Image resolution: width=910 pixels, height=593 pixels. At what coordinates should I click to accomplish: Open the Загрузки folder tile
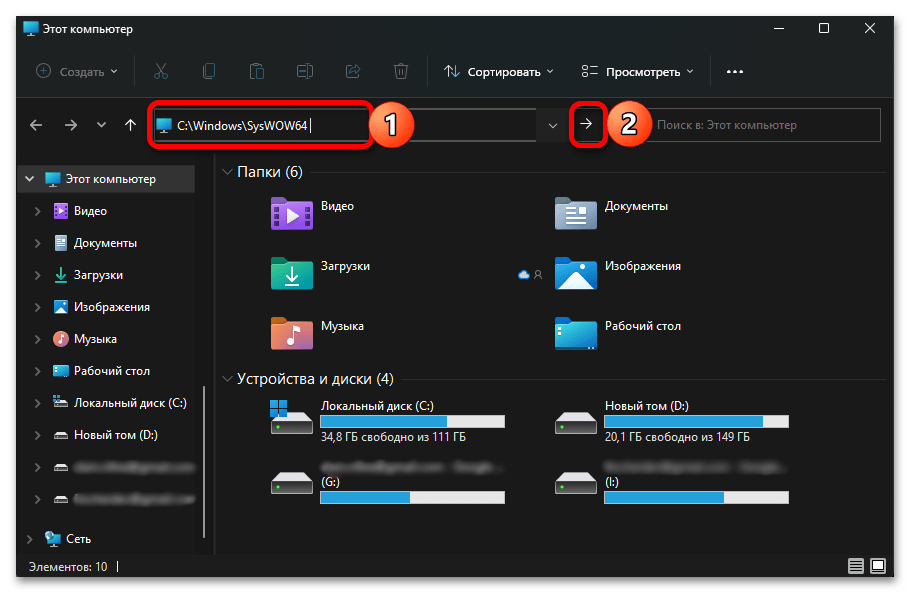[321, 273]
